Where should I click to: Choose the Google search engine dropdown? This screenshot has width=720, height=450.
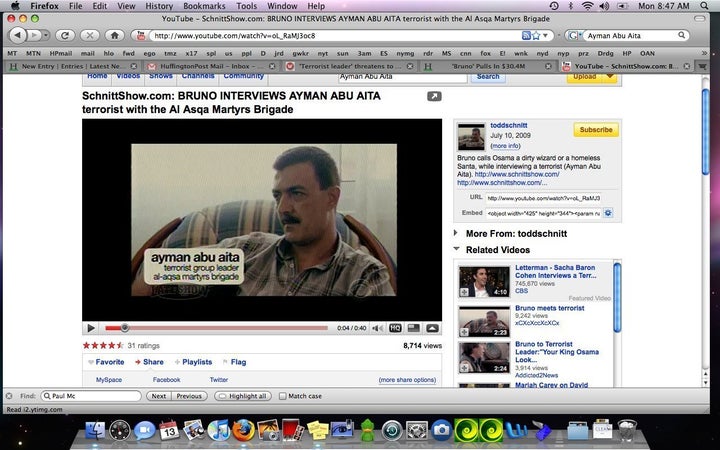(573, 35)
